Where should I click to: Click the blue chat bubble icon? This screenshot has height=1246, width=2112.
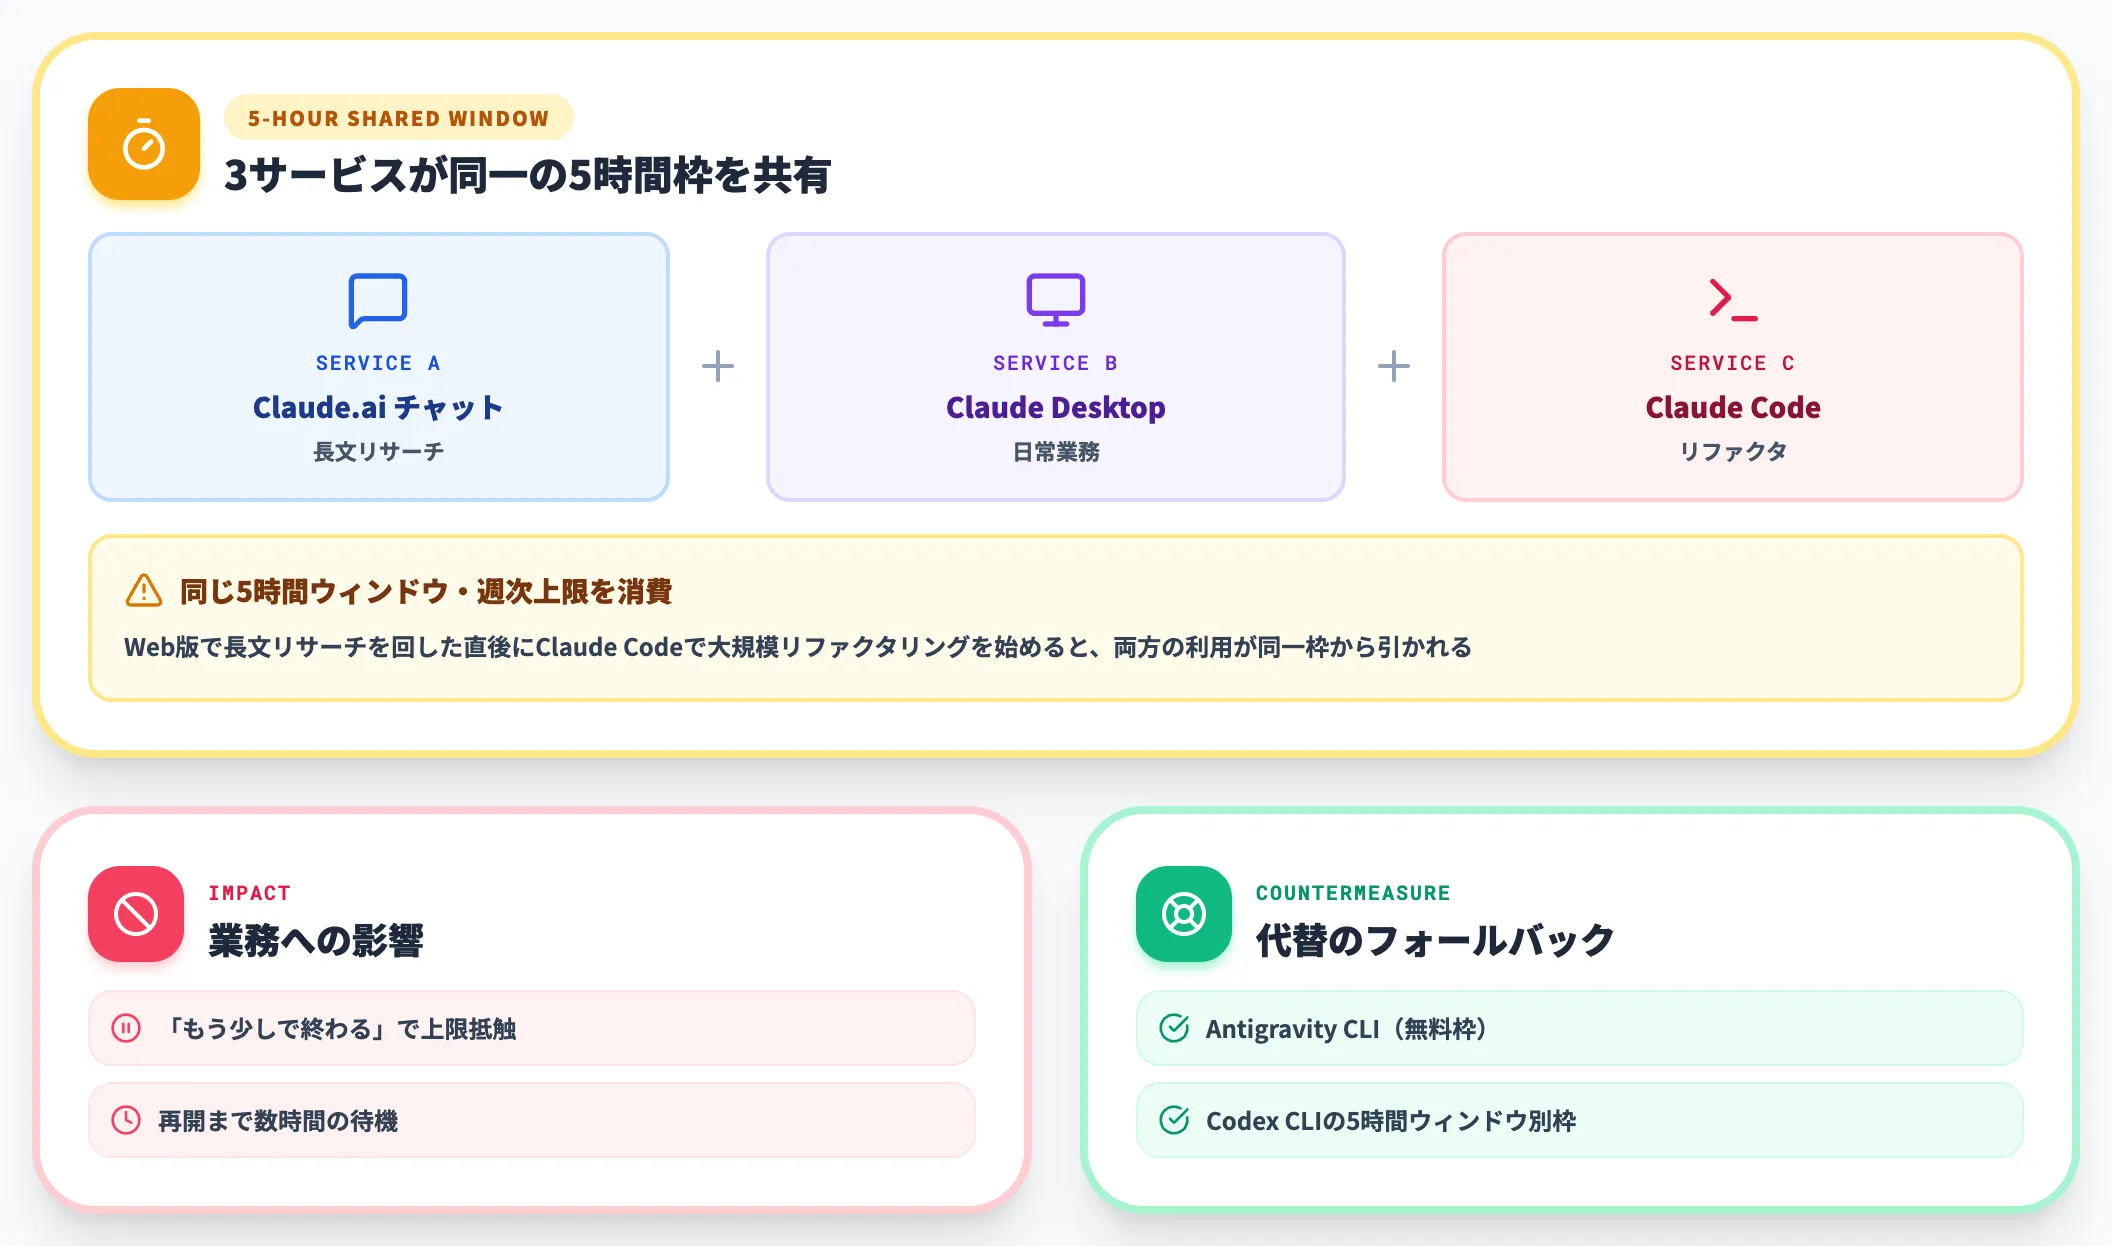378,300
